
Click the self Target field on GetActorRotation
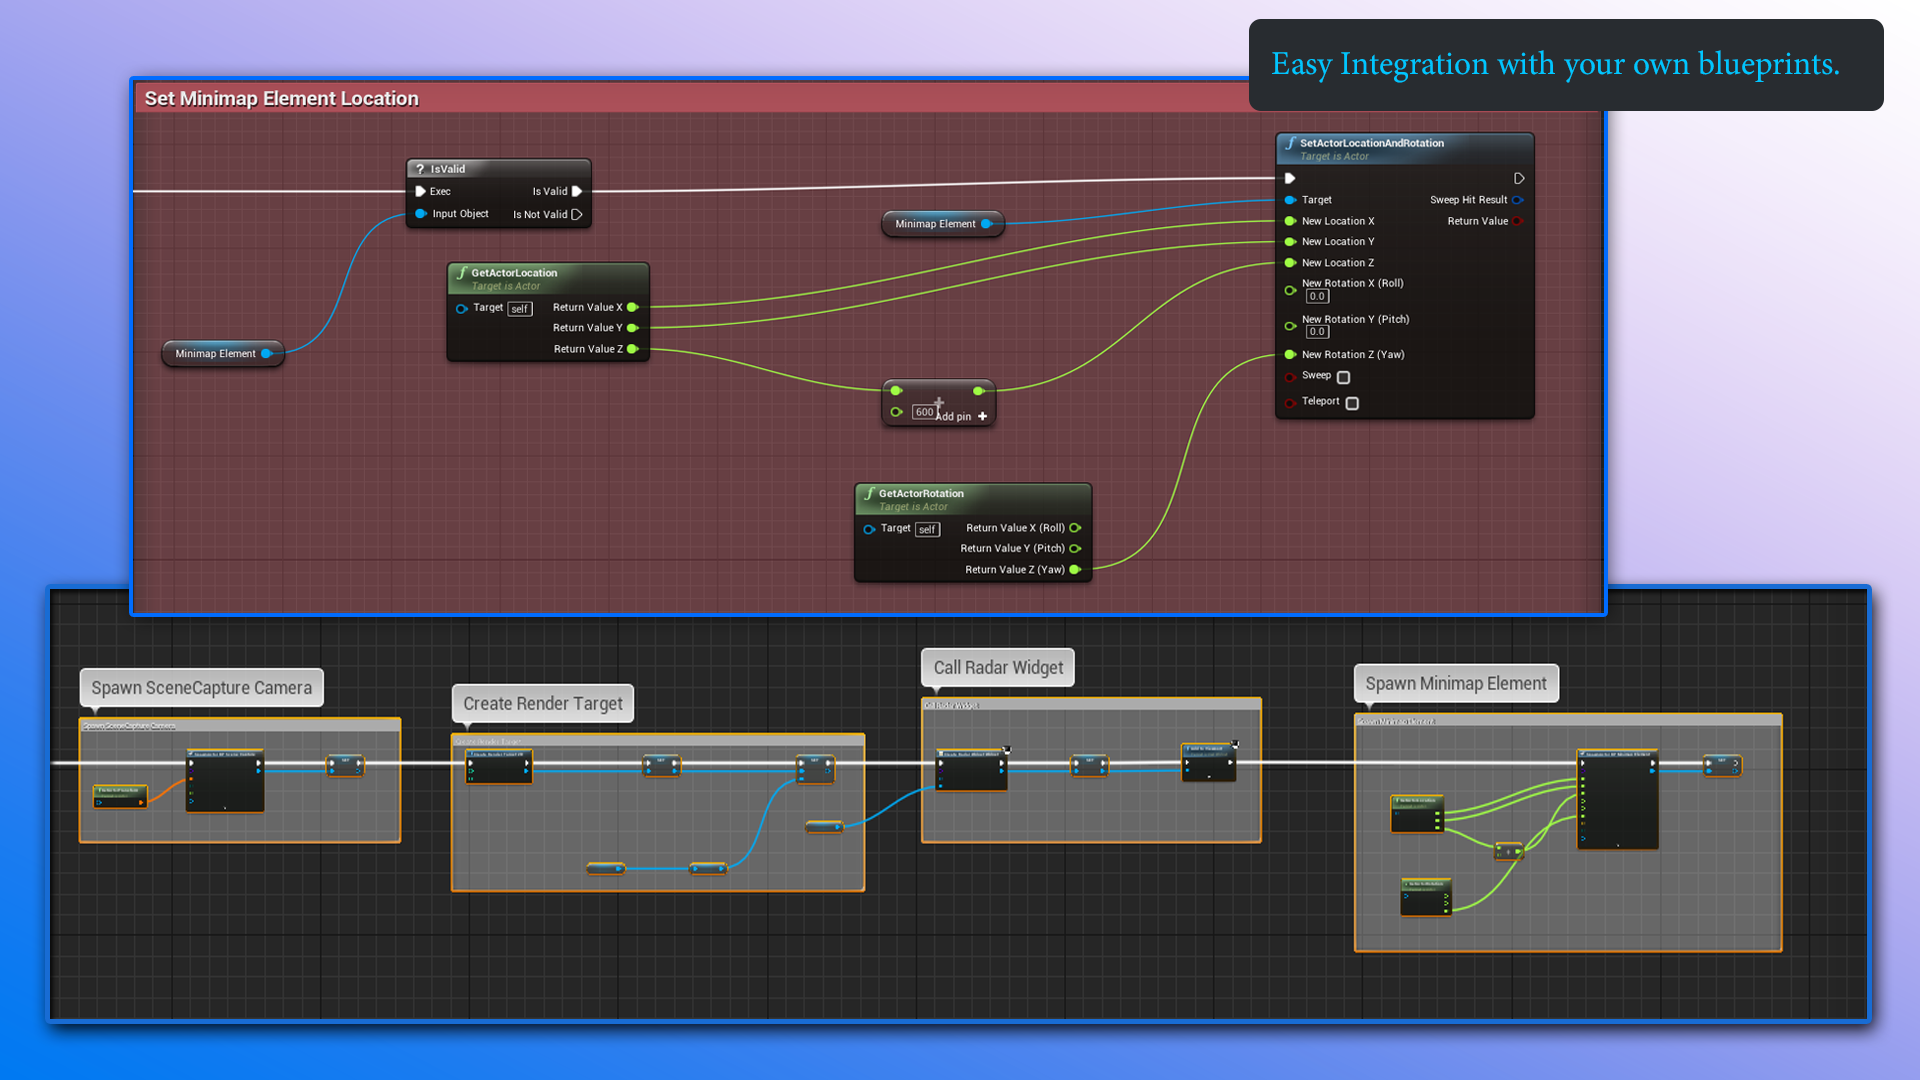(927, 528)
